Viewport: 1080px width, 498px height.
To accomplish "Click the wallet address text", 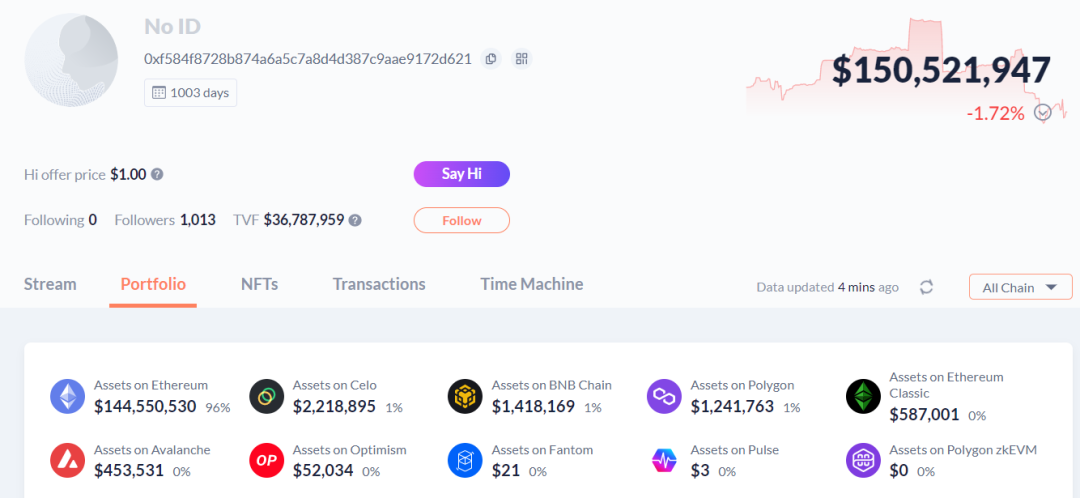I will click(308, 59).
